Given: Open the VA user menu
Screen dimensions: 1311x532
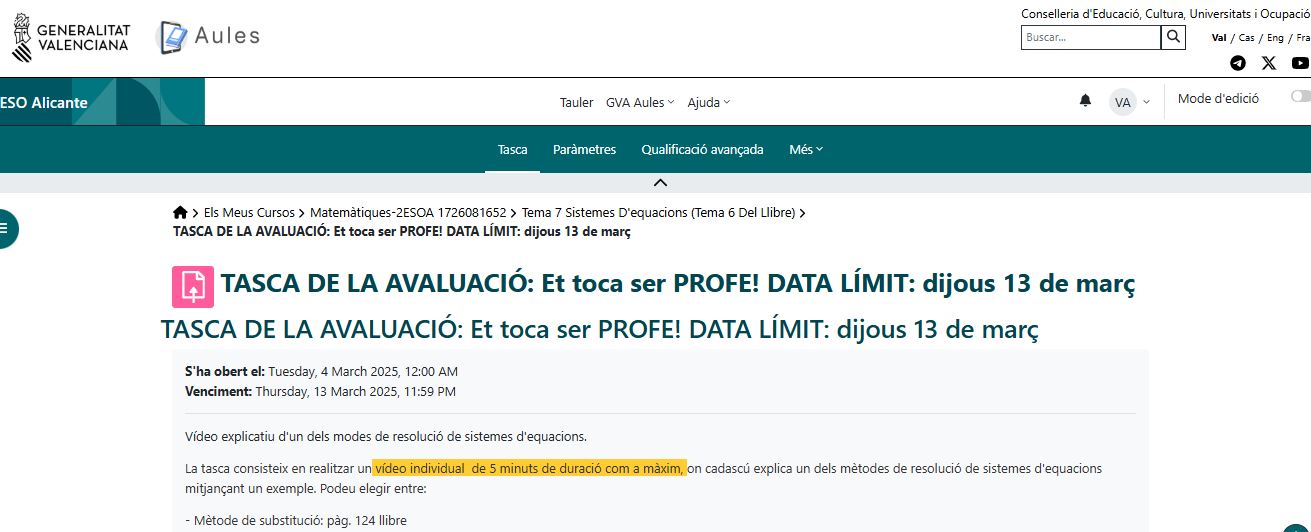Looking at the screenshot, I should [1130, 102].
